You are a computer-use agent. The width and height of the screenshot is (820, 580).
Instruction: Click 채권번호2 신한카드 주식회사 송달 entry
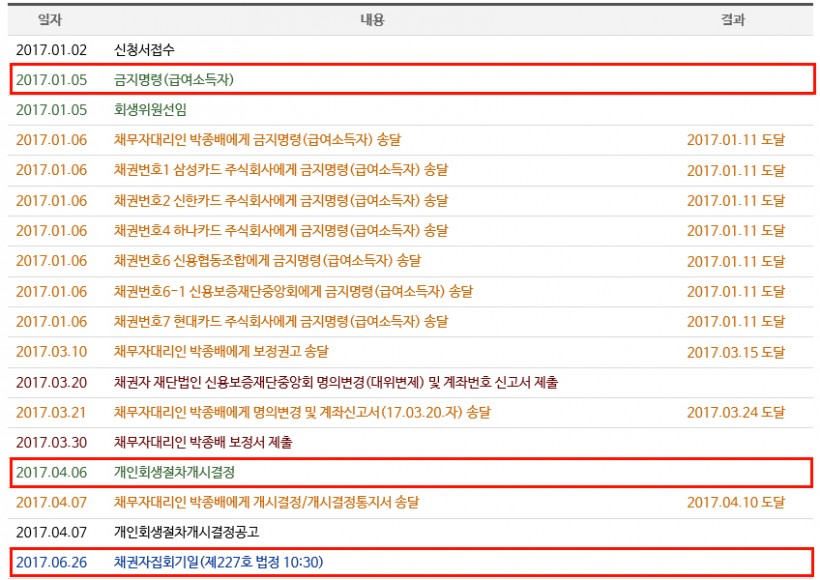tap(281, 200)
